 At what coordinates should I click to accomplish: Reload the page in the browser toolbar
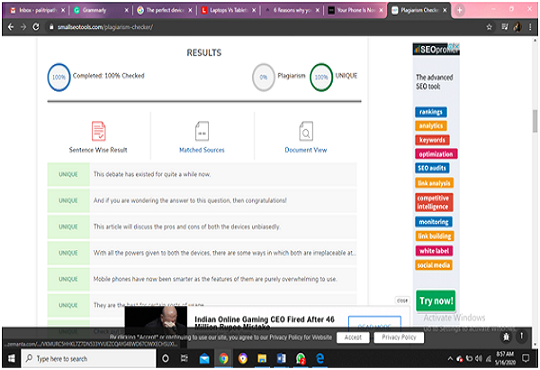(36, 27)
